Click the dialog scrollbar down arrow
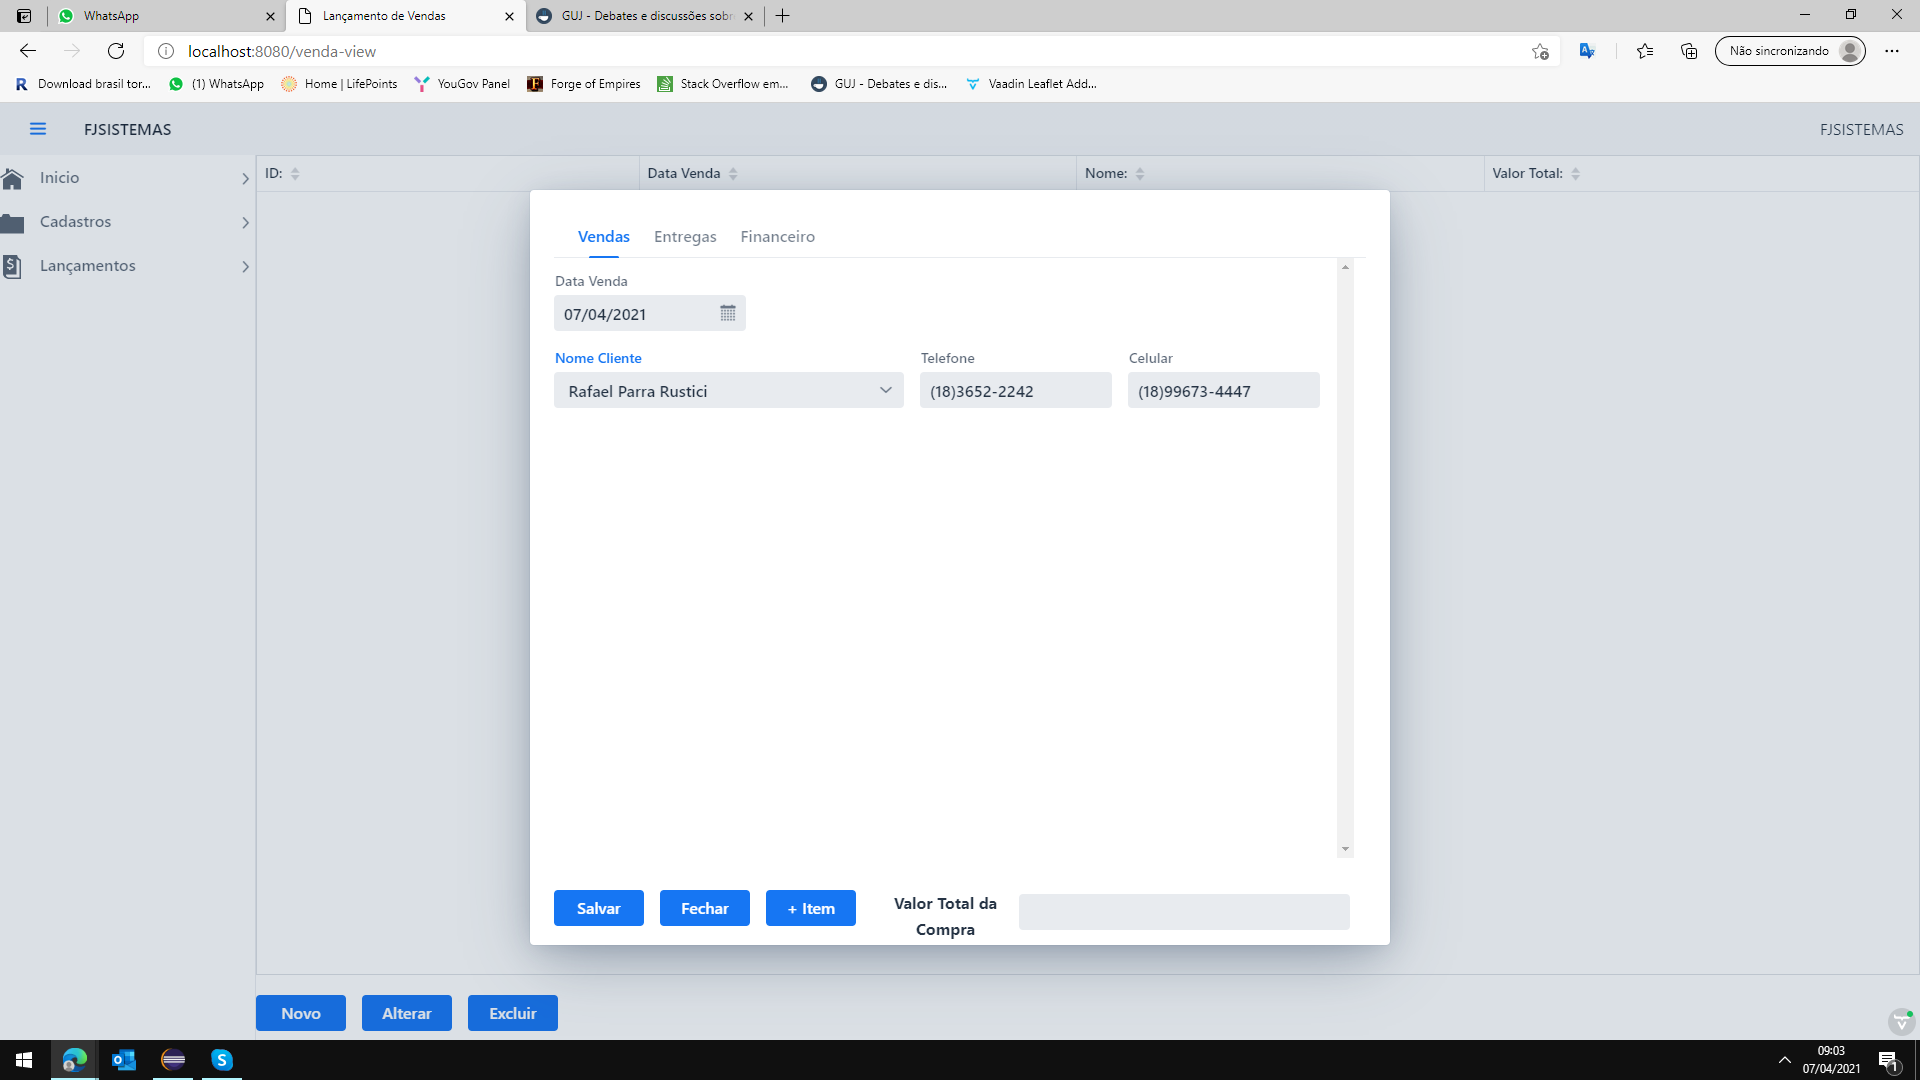This screenshot has width=1920, height=1080. [x=1345, y=849]
